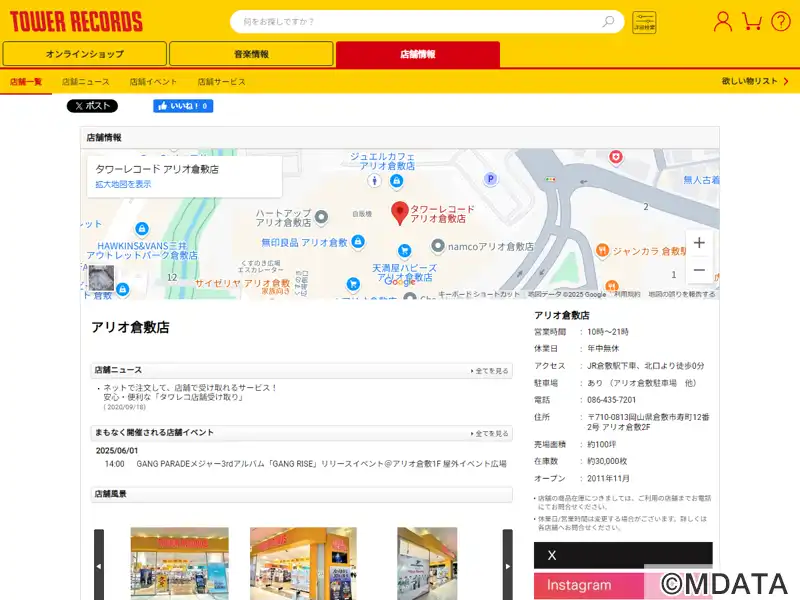Click the parking P marker on map
800x600 pixels.
[490, 179]
